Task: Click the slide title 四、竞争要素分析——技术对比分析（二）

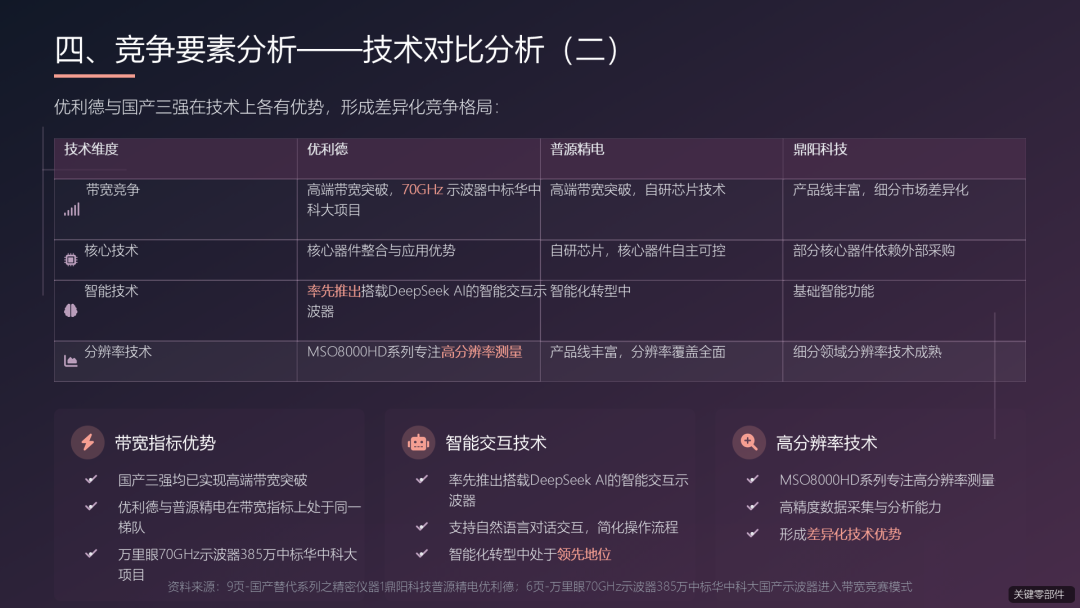Action: [x=338, y=50]
